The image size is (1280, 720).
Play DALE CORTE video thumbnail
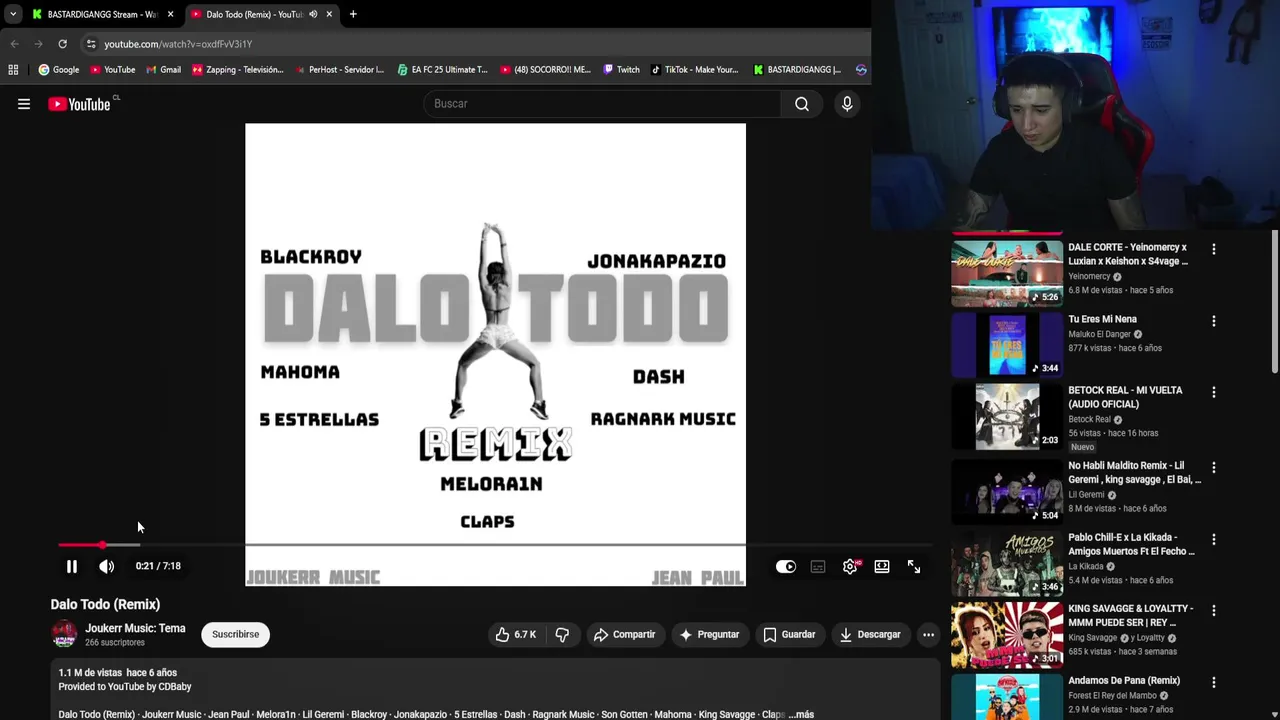(1007, 273)
